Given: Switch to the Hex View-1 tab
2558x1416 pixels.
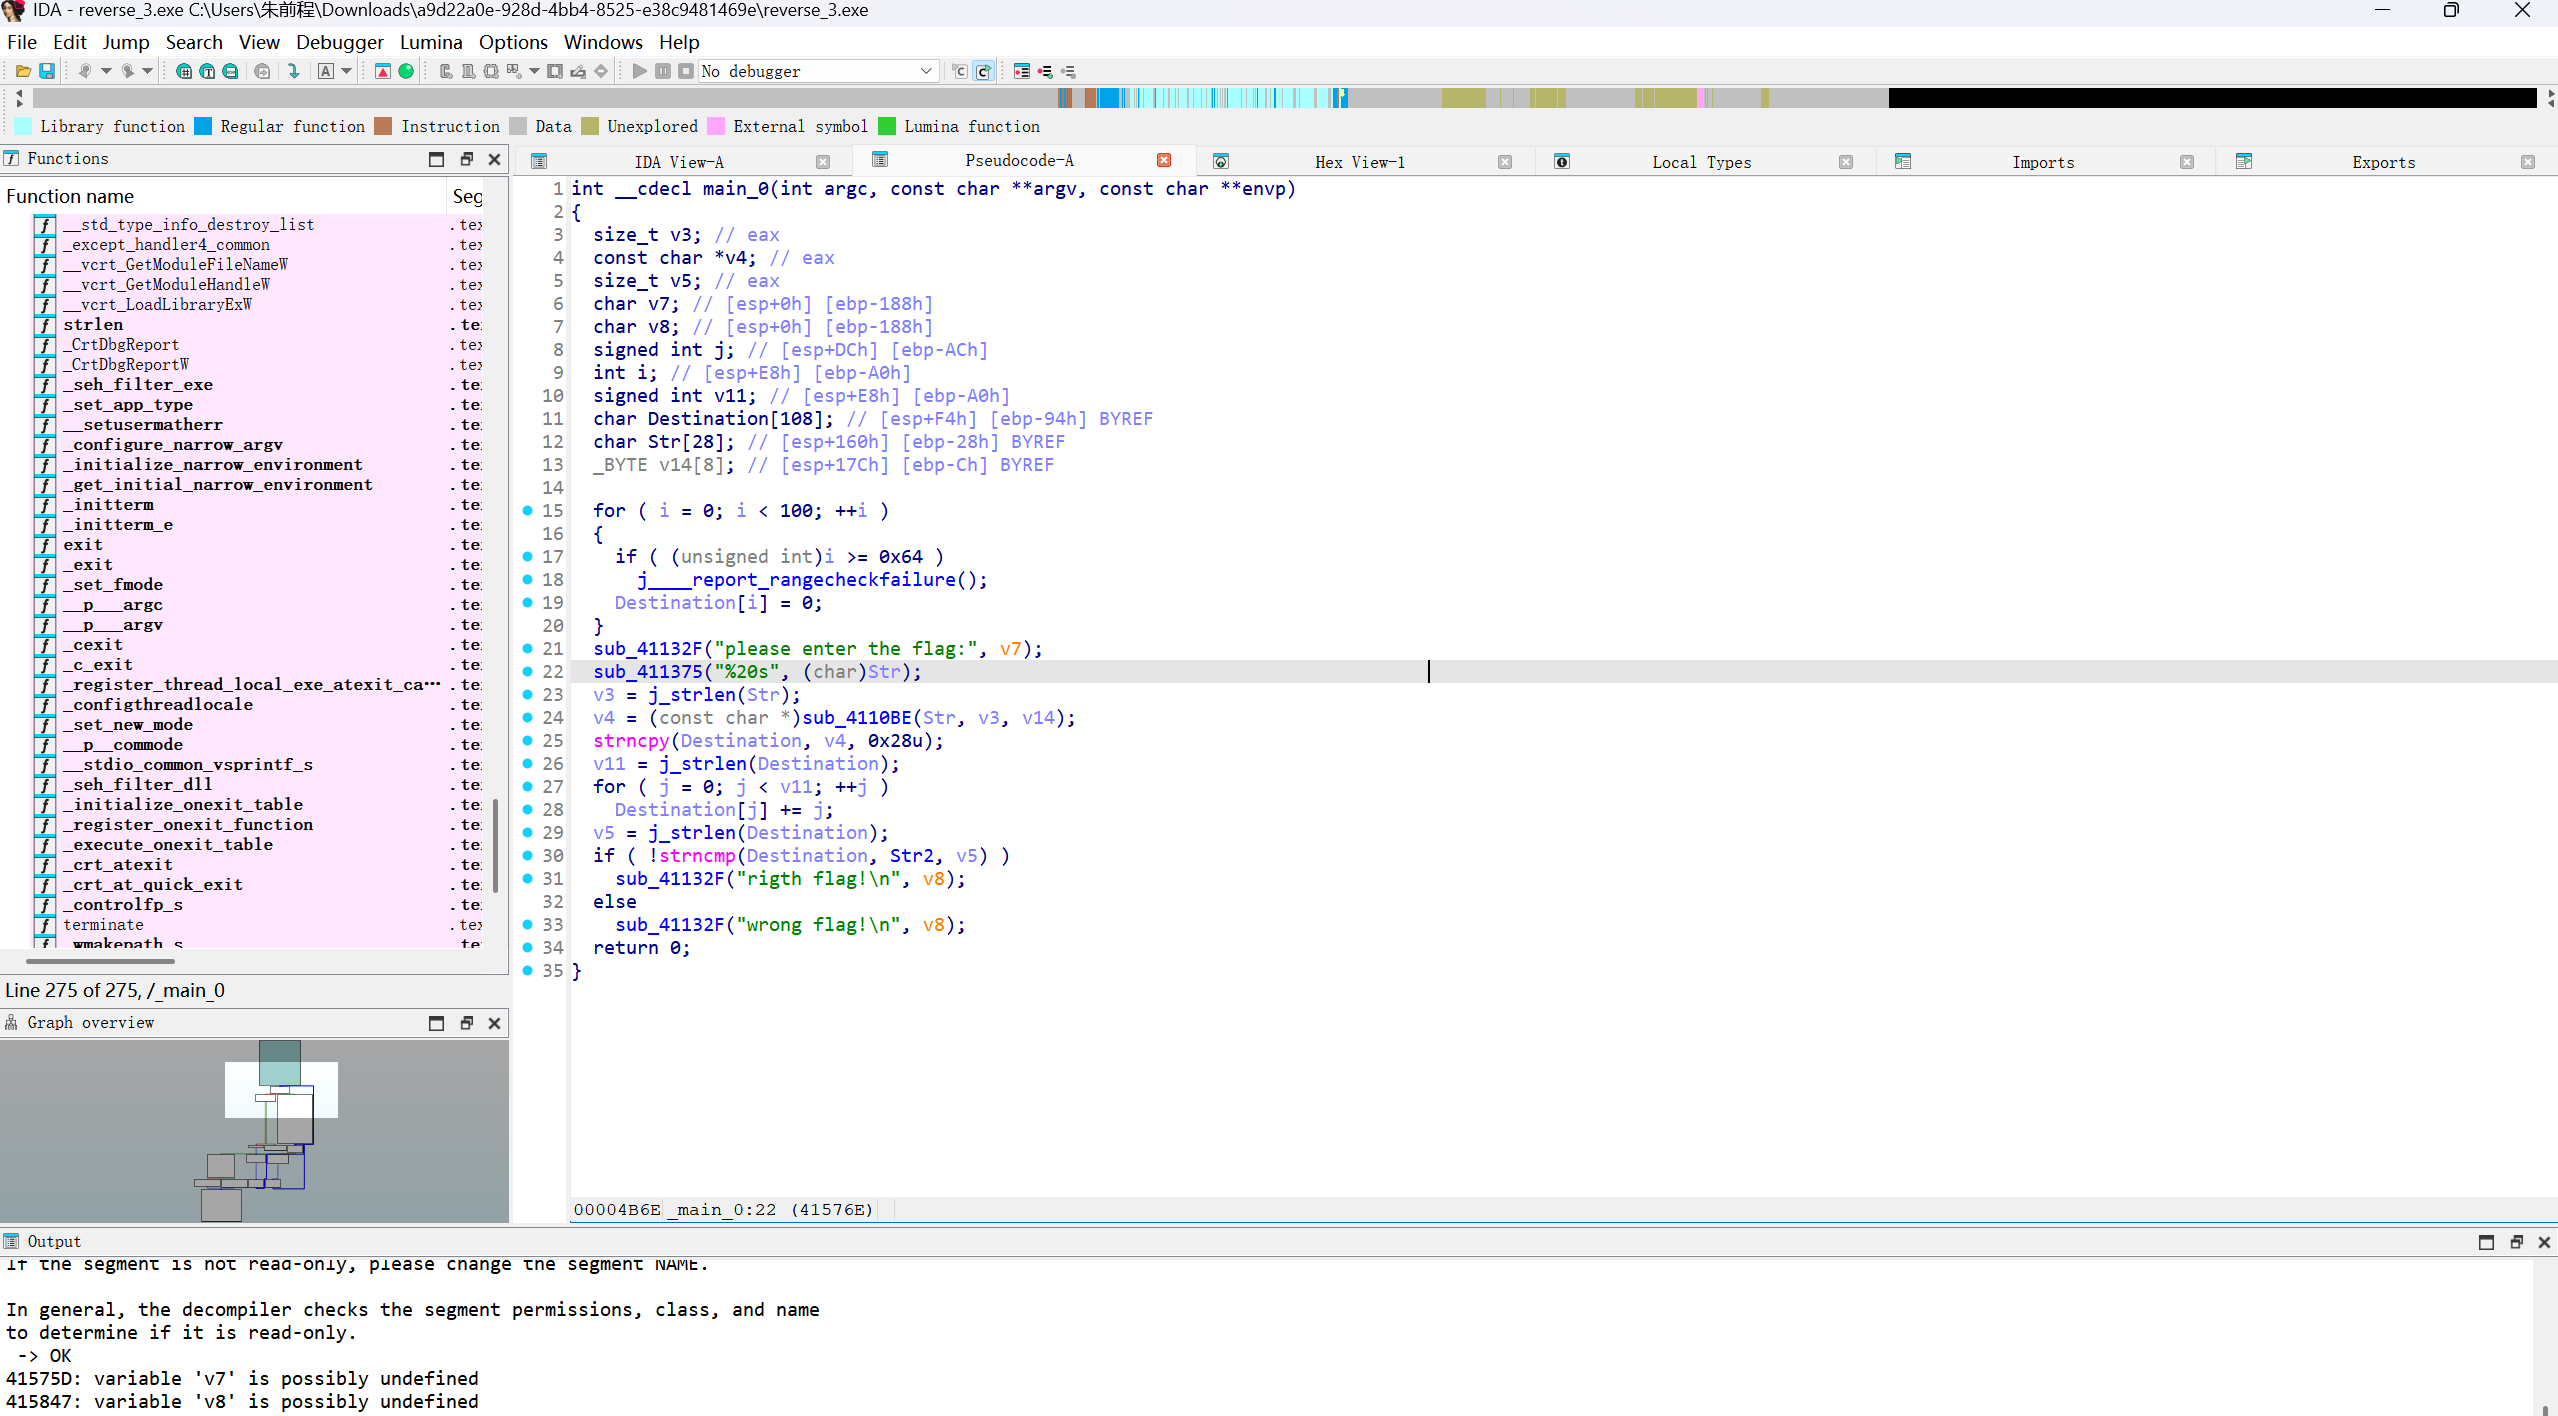Looking at the screenshot, I should click(1359, 162).
